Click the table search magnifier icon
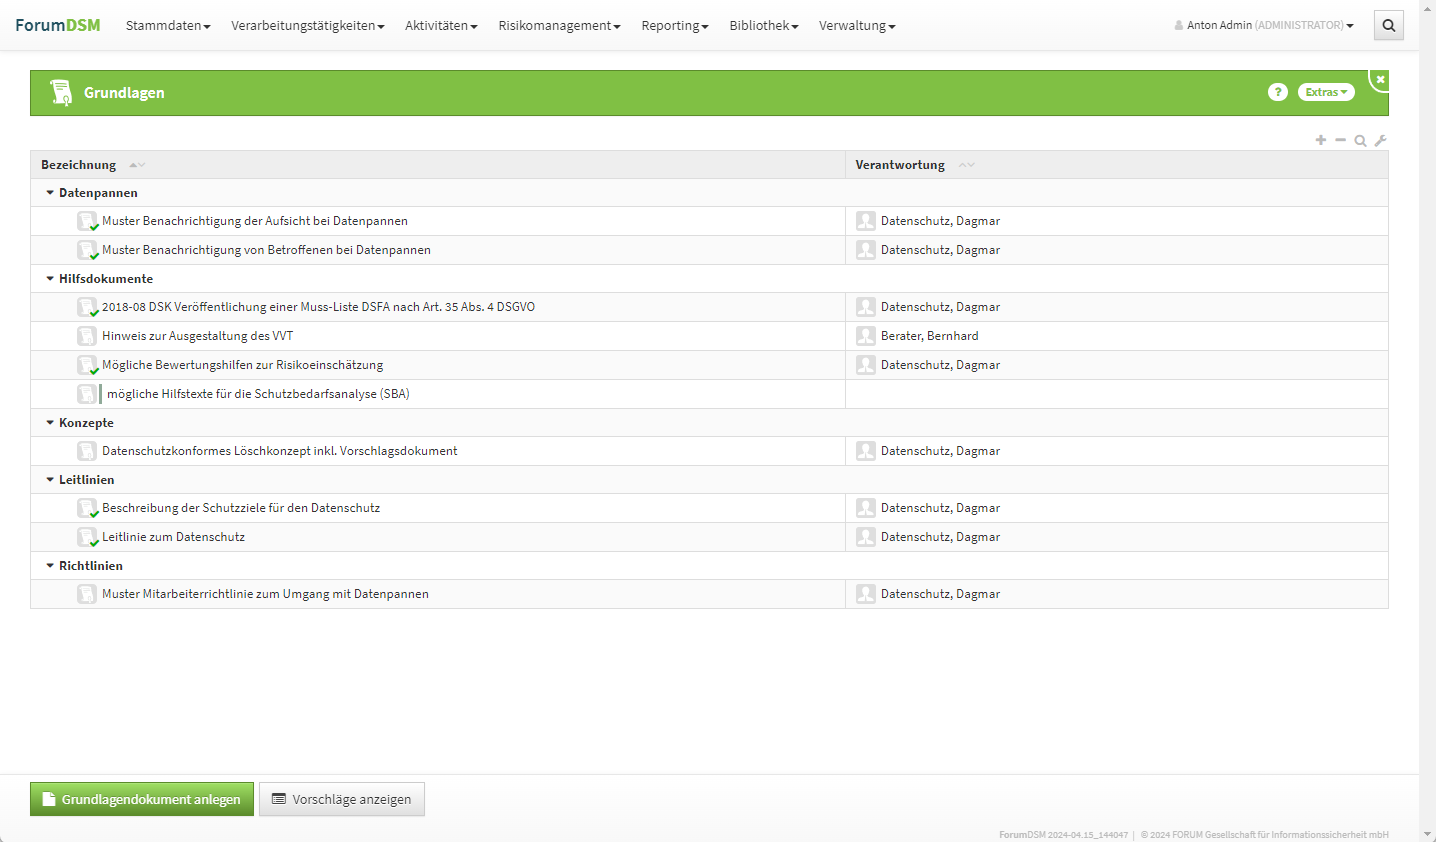This screenshot has height=842, width=1436. 1360,141
